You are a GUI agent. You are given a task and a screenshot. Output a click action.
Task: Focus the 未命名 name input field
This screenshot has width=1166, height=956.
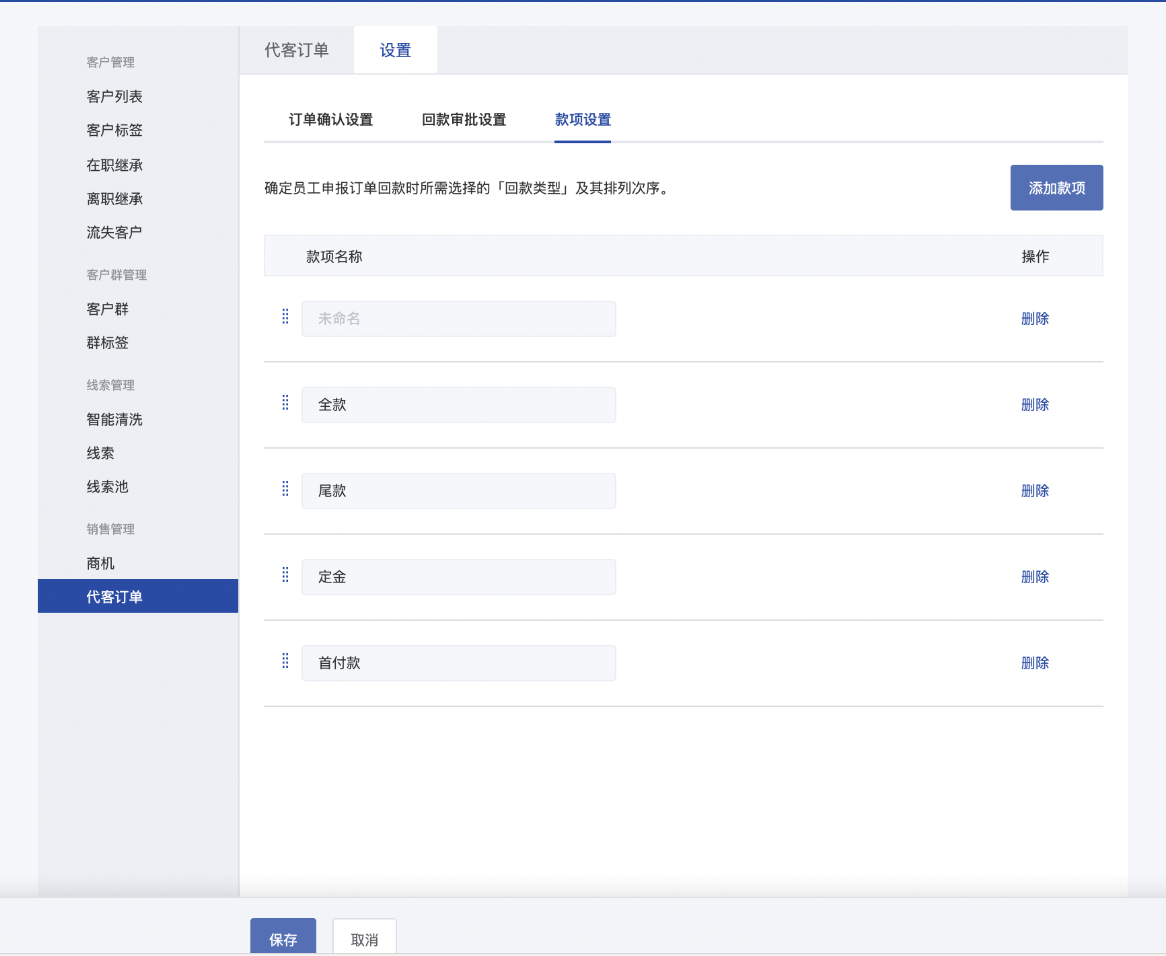(459, 319)
